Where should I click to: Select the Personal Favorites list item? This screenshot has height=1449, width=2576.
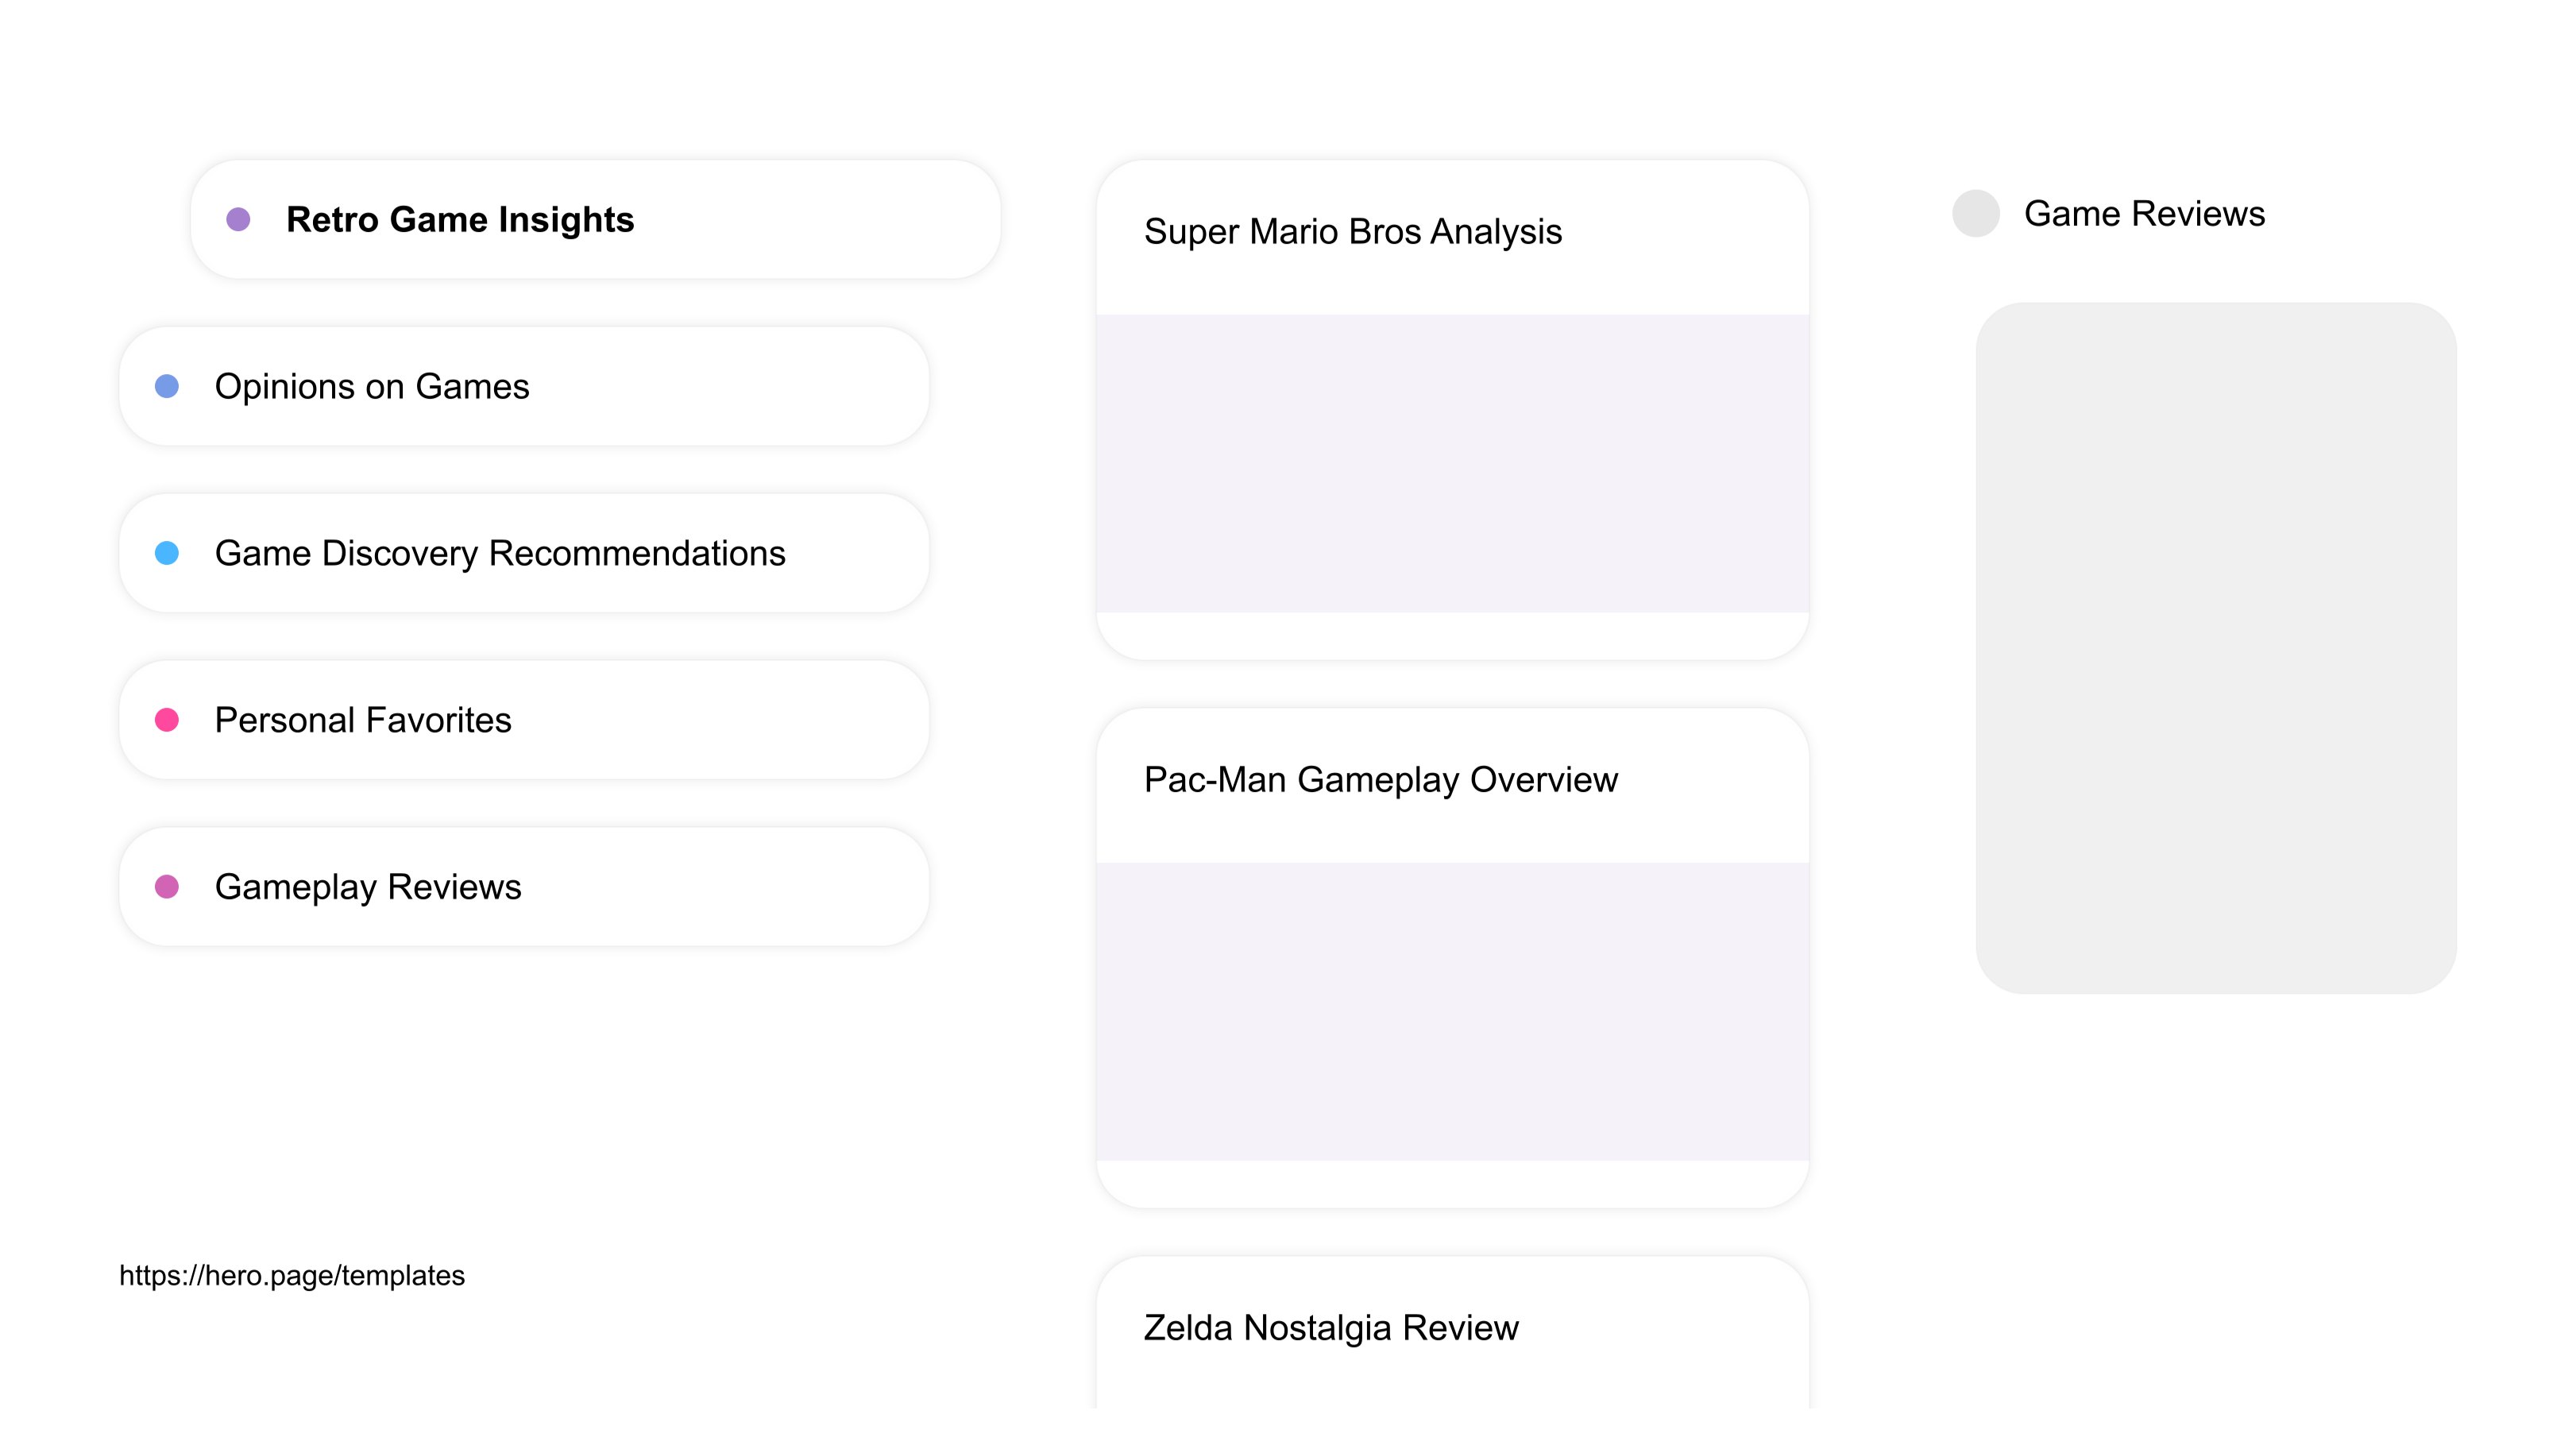tap(524, 720)
